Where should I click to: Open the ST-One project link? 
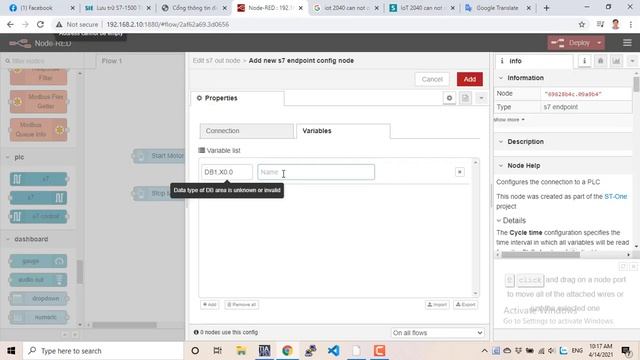(x=616, y=196)
